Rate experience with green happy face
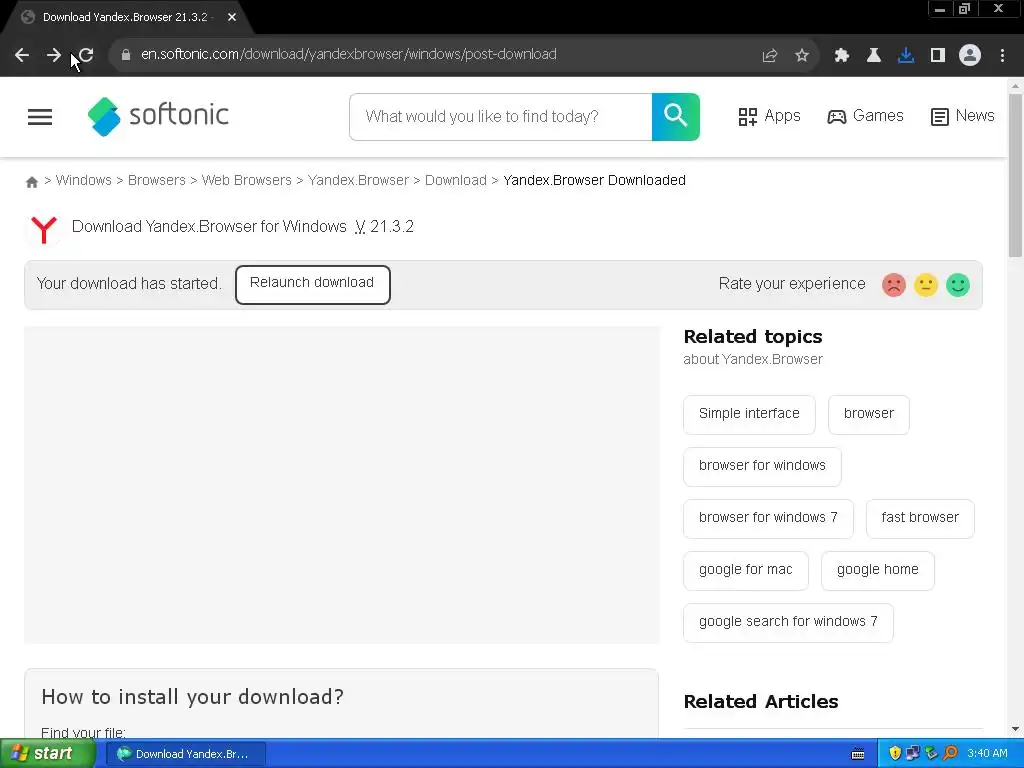This screenshot has height=768, width=1024. click(x=958, y=285)
